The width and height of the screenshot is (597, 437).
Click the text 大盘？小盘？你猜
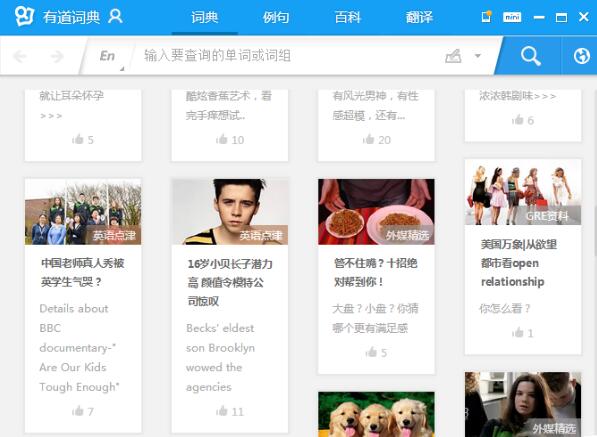[x=375, y=308]
